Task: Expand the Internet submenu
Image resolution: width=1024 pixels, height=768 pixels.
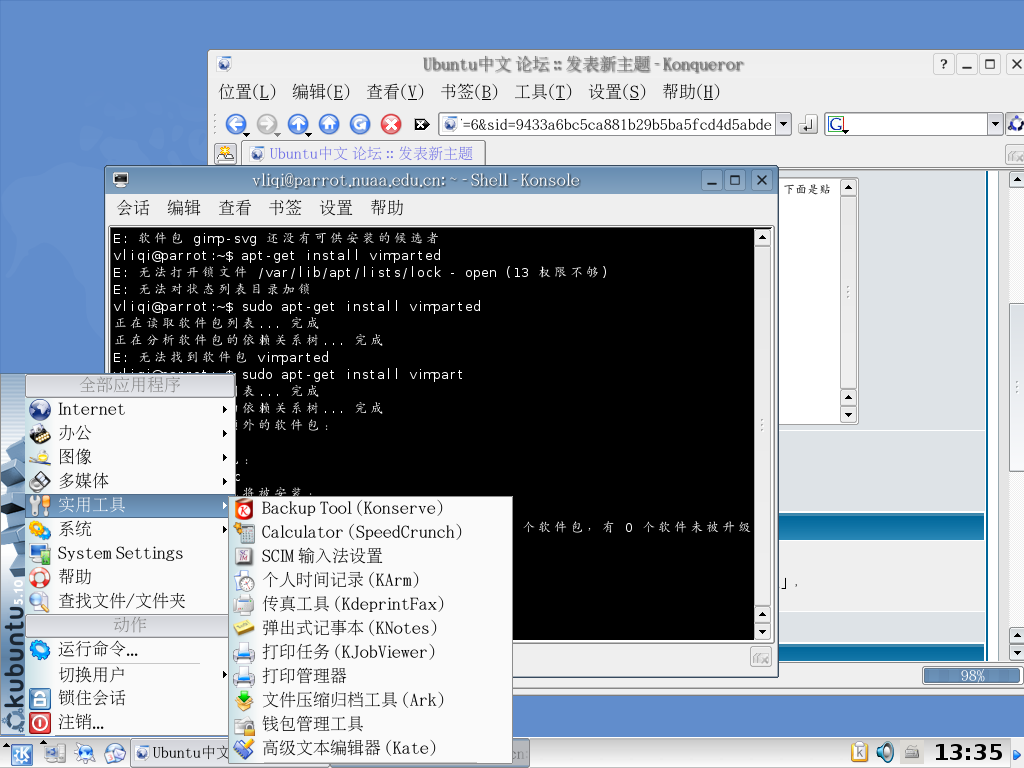Action: point(129,409)
